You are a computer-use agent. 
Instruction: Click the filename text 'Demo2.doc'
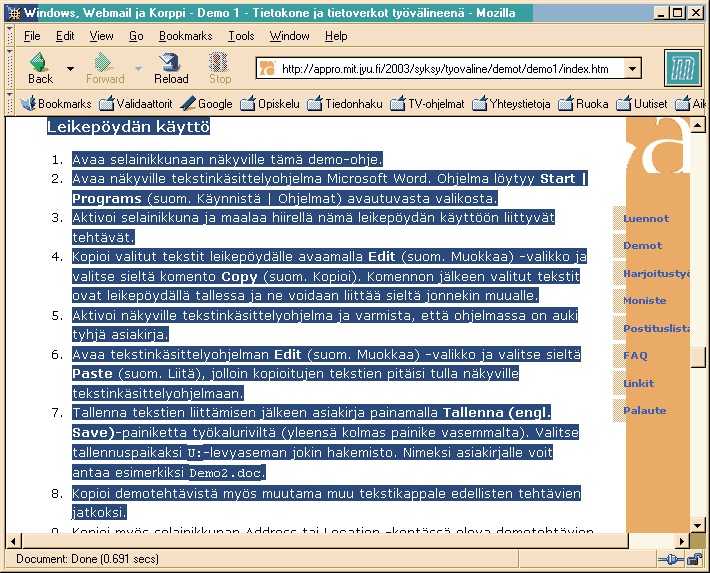point(225,473)
